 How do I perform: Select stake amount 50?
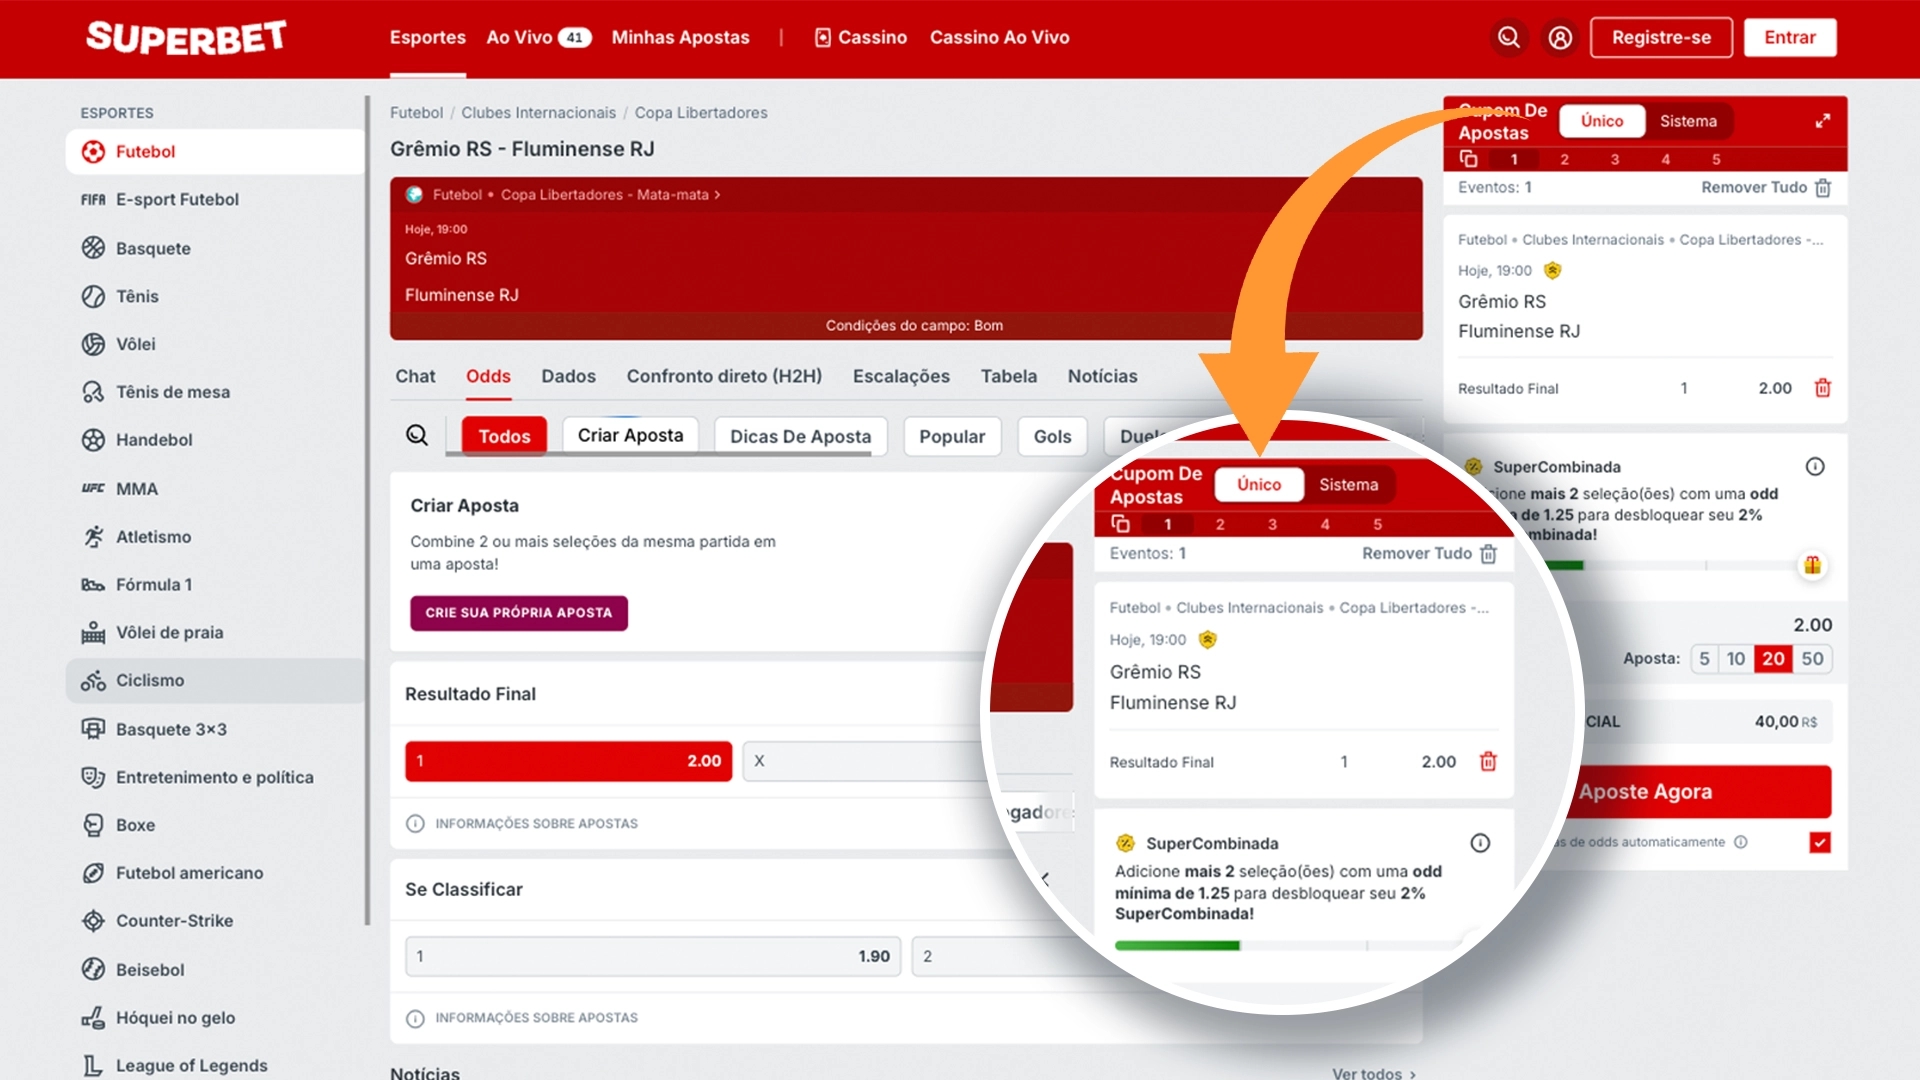coord(1813,659)
